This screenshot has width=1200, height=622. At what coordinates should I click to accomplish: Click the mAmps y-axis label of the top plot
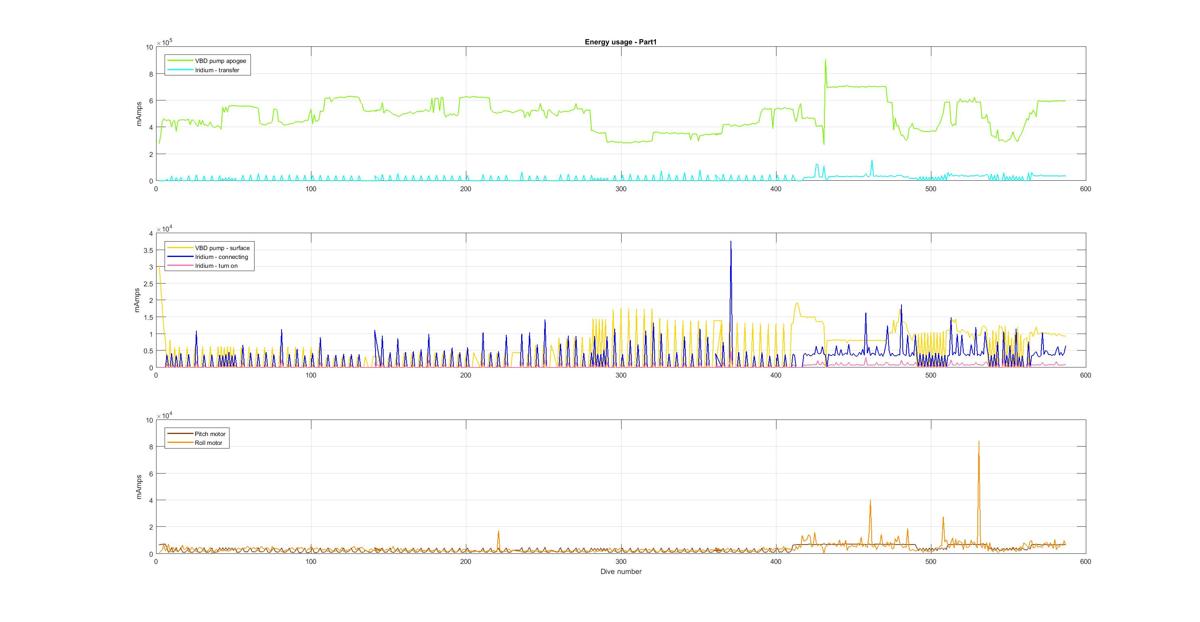pos(138,114)
